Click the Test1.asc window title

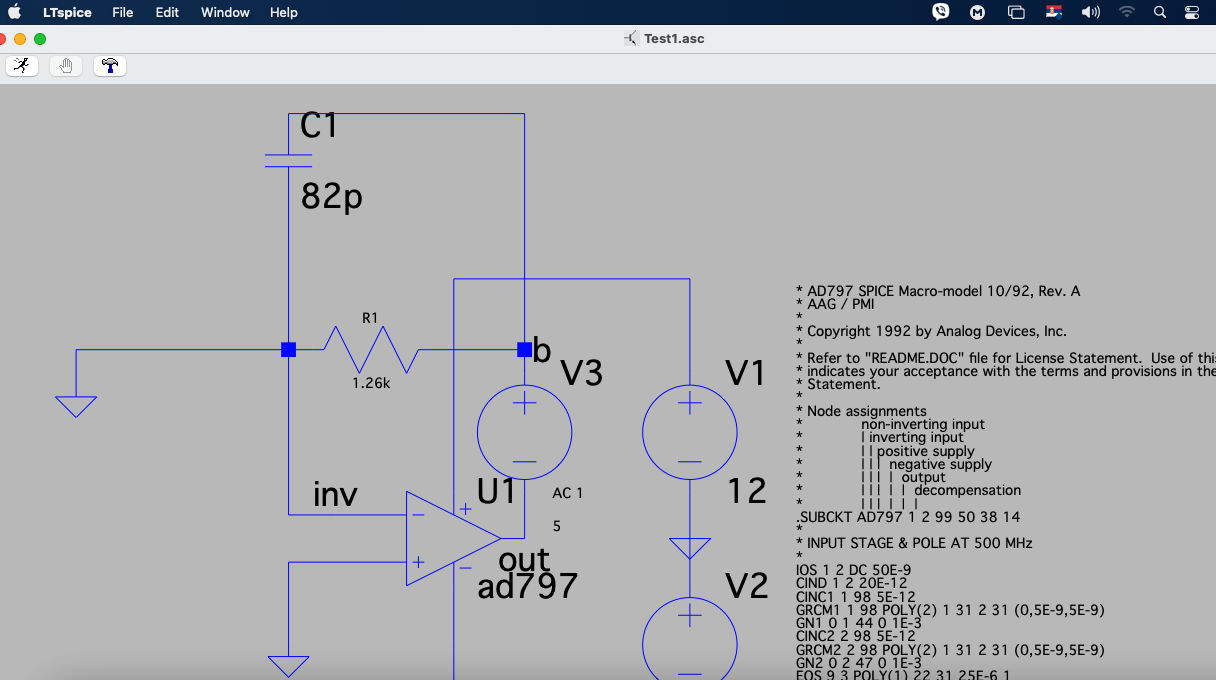click(674, 39)
